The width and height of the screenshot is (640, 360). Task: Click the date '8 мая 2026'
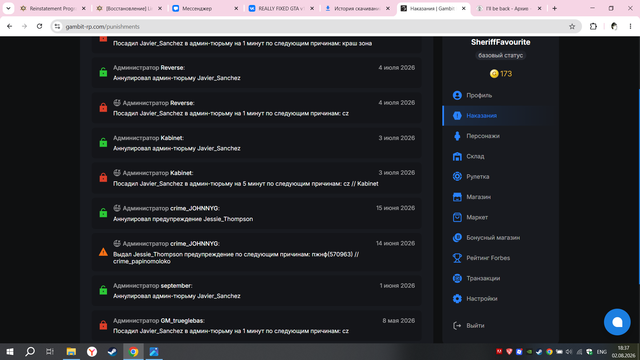point(398,321)
